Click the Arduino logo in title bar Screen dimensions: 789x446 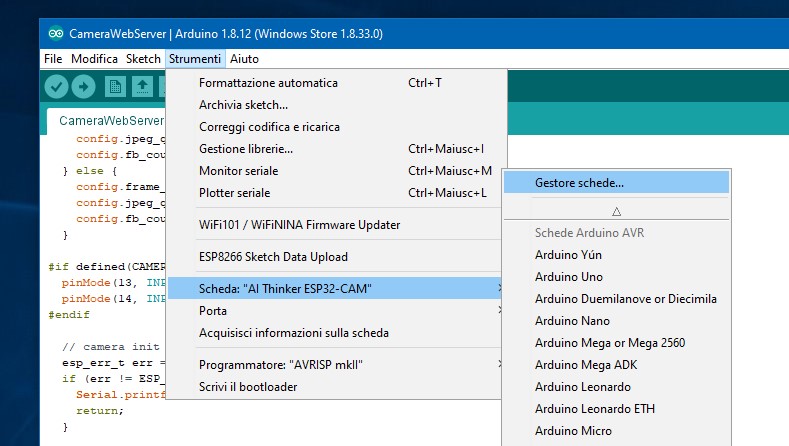click(56, 34)
